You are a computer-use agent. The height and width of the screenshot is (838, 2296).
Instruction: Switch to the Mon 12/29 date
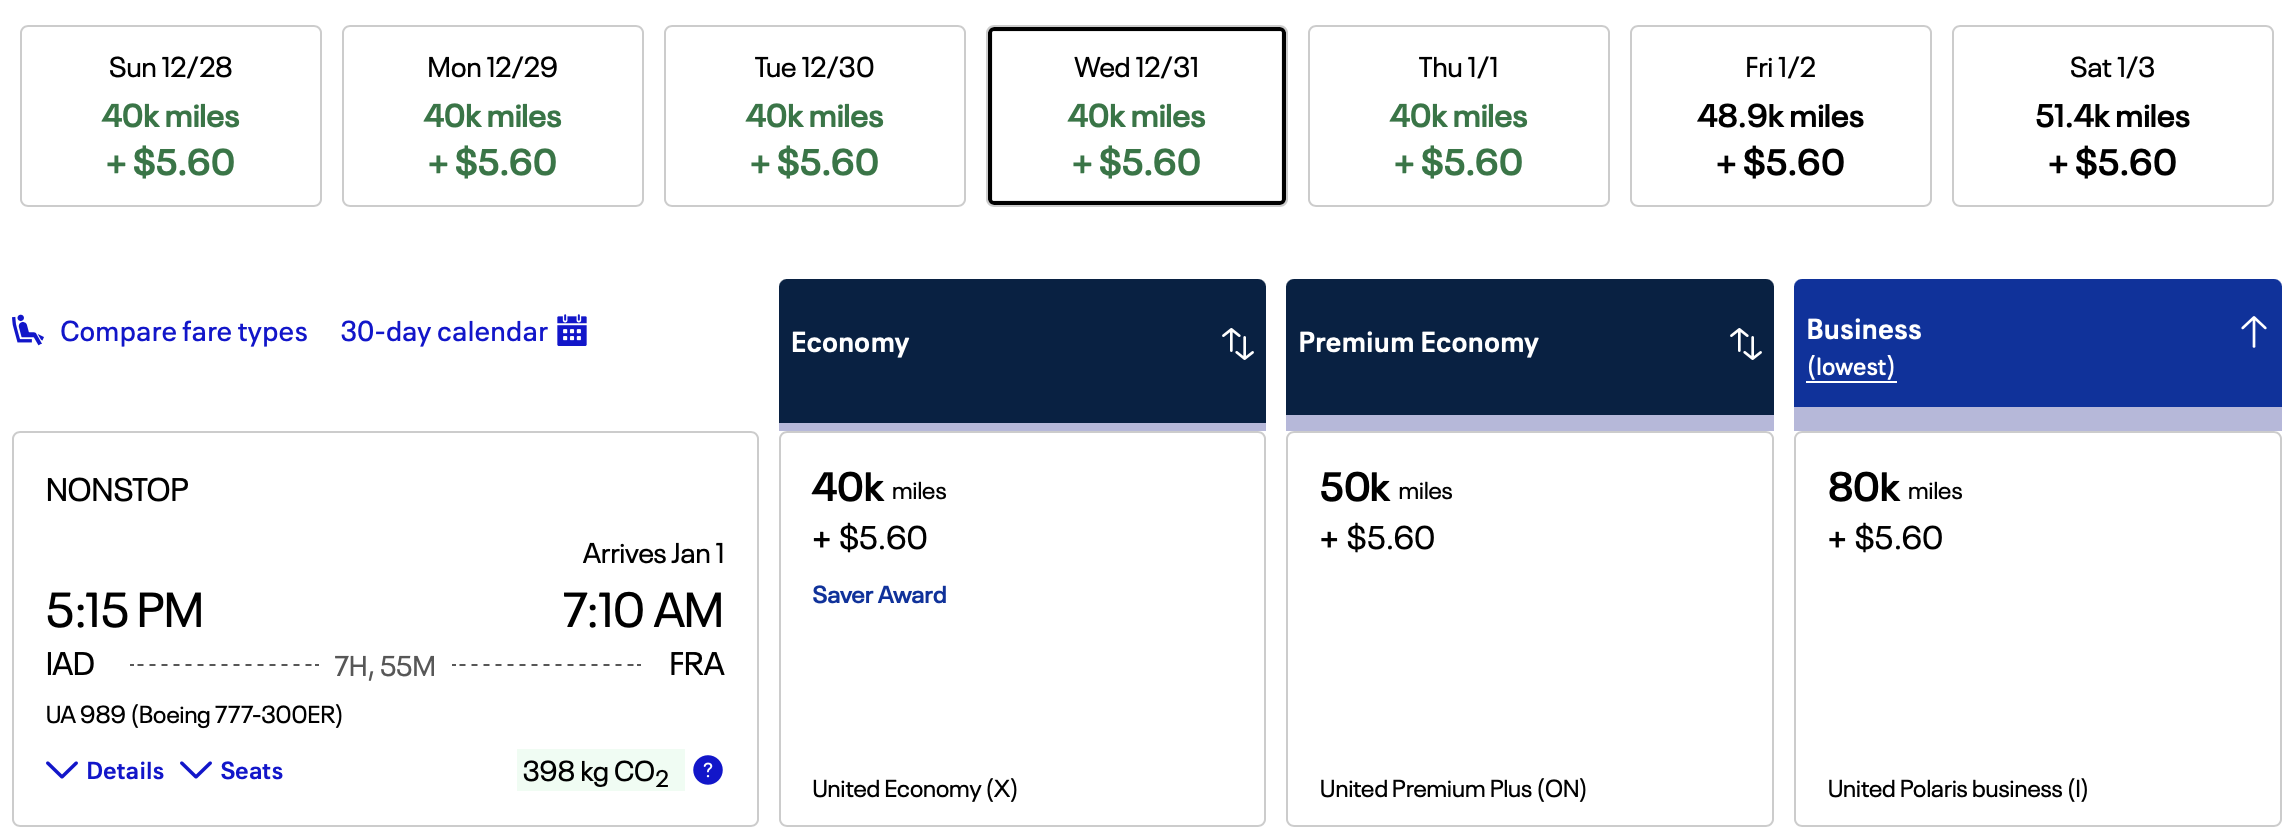[493, 116]
